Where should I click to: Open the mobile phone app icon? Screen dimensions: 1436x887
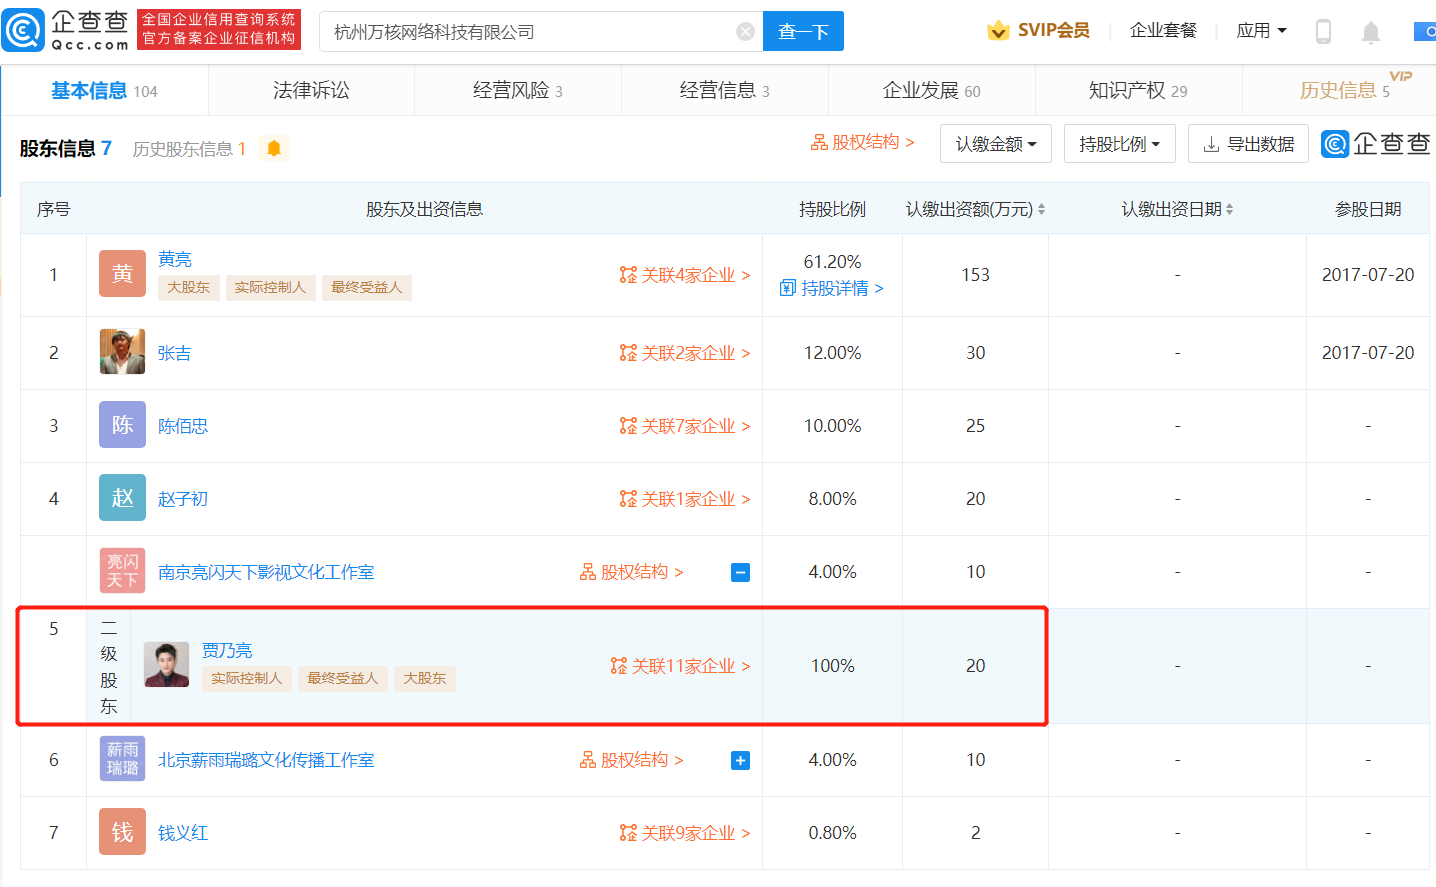click(1323, 32)
